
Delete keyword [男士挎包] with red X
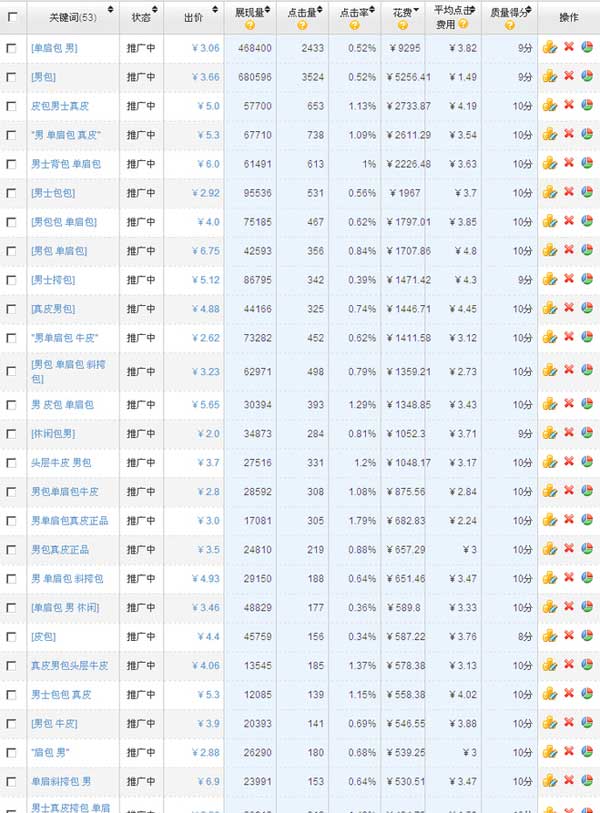(x=569, y=279)
